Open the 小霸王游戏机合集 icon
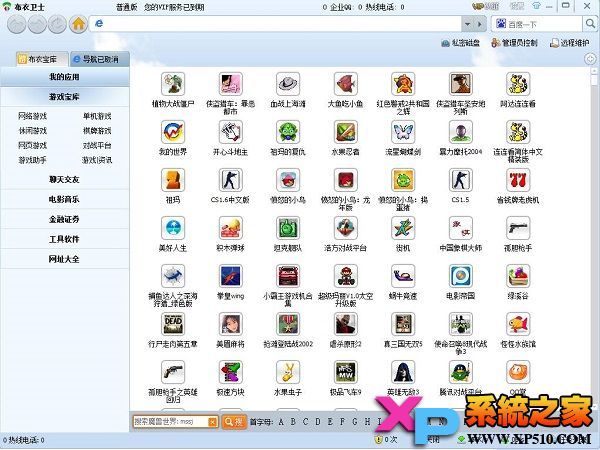The image size is (600, 450). point(288,276)
